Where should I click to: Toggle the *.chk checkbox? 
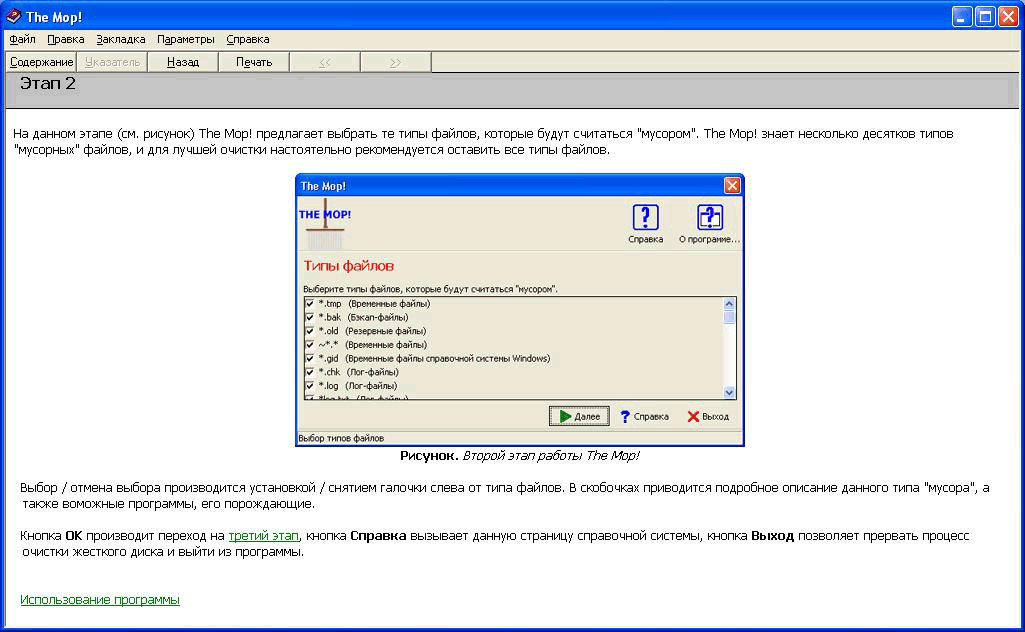point(310,372)
